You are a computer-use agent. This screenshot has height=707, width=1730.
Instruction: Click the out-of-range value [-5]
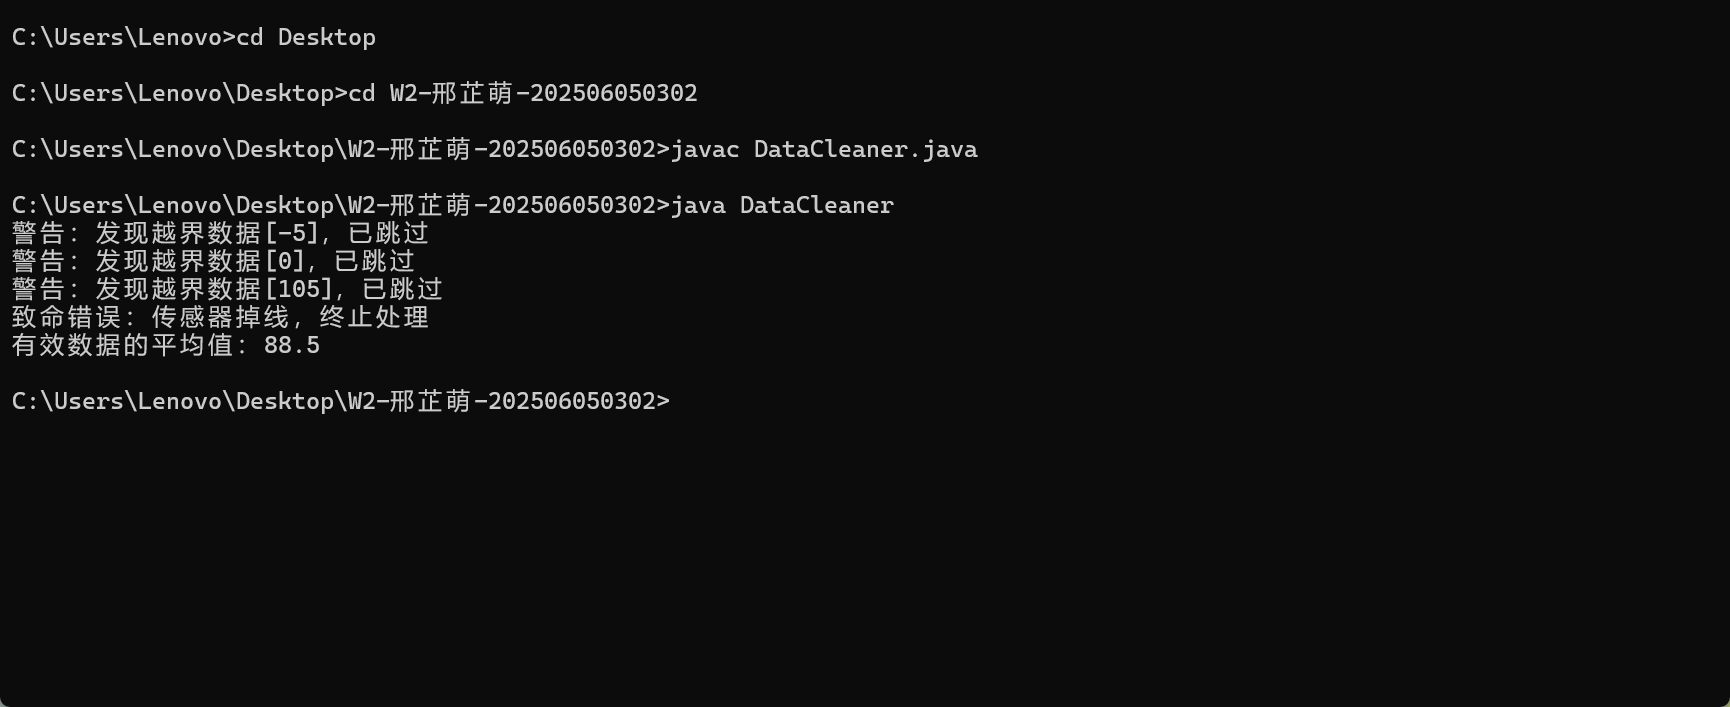(292, 234)
